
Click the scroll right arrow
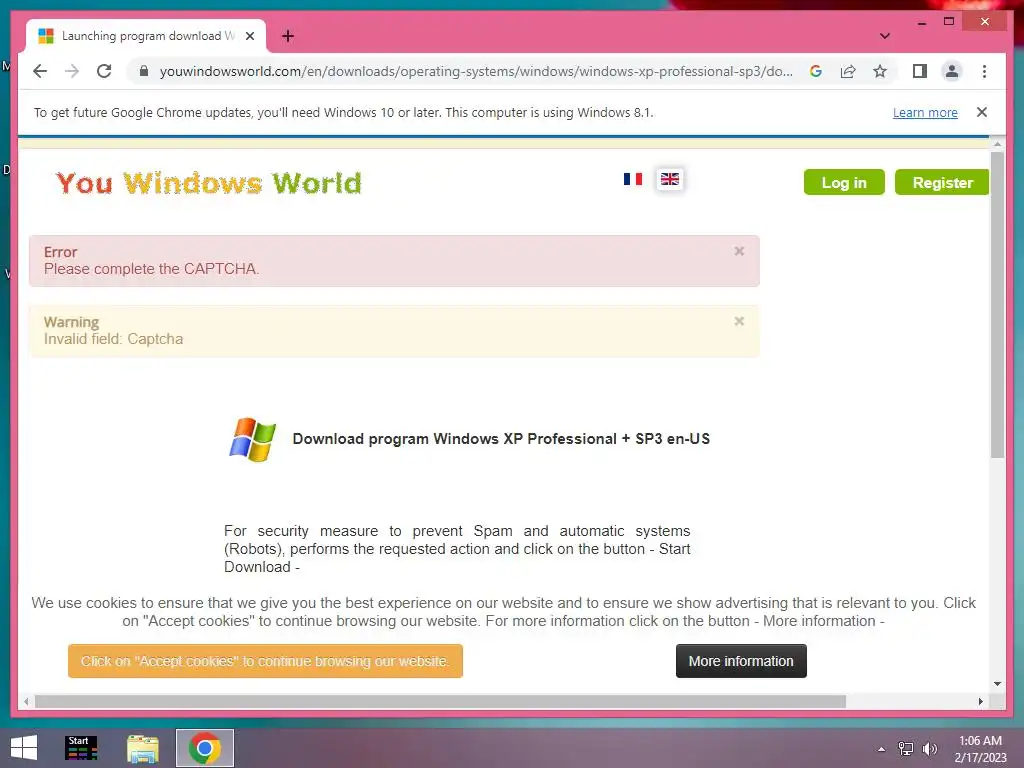980,701
